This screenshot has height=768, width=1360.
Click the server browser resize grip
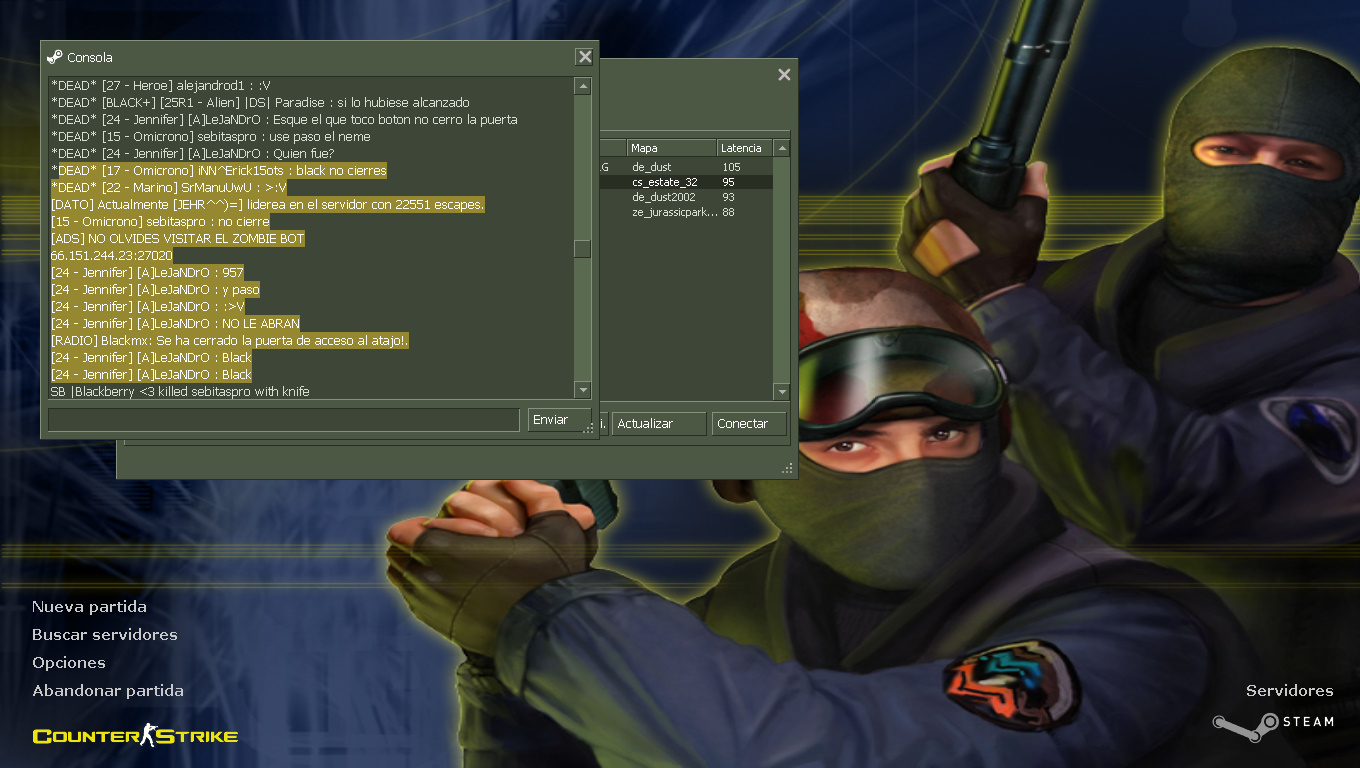pos(788,468)
